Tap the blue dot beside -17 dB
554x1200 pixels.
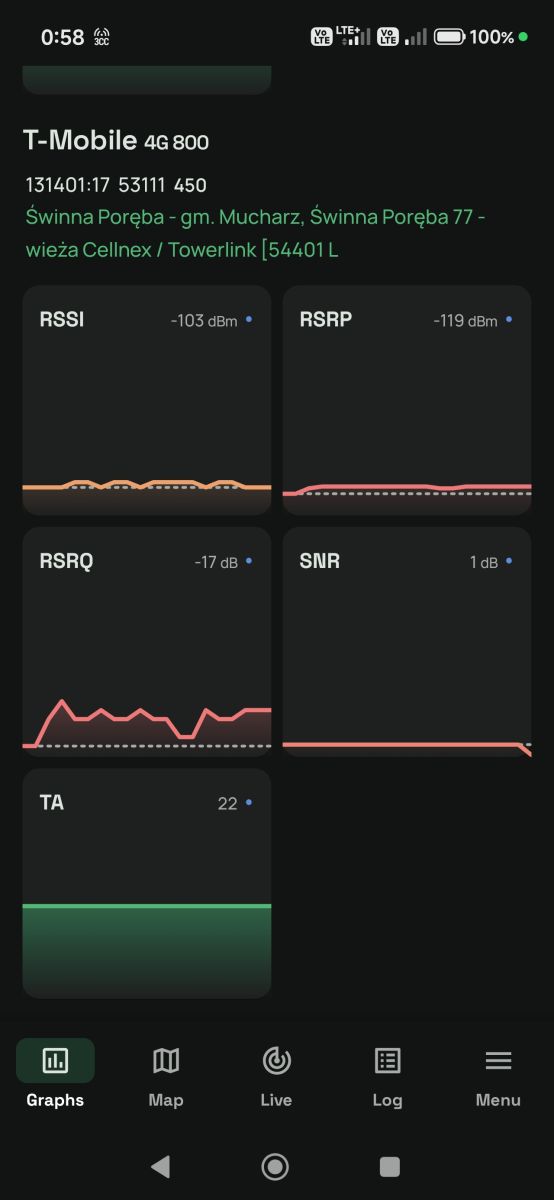(249, 561)
